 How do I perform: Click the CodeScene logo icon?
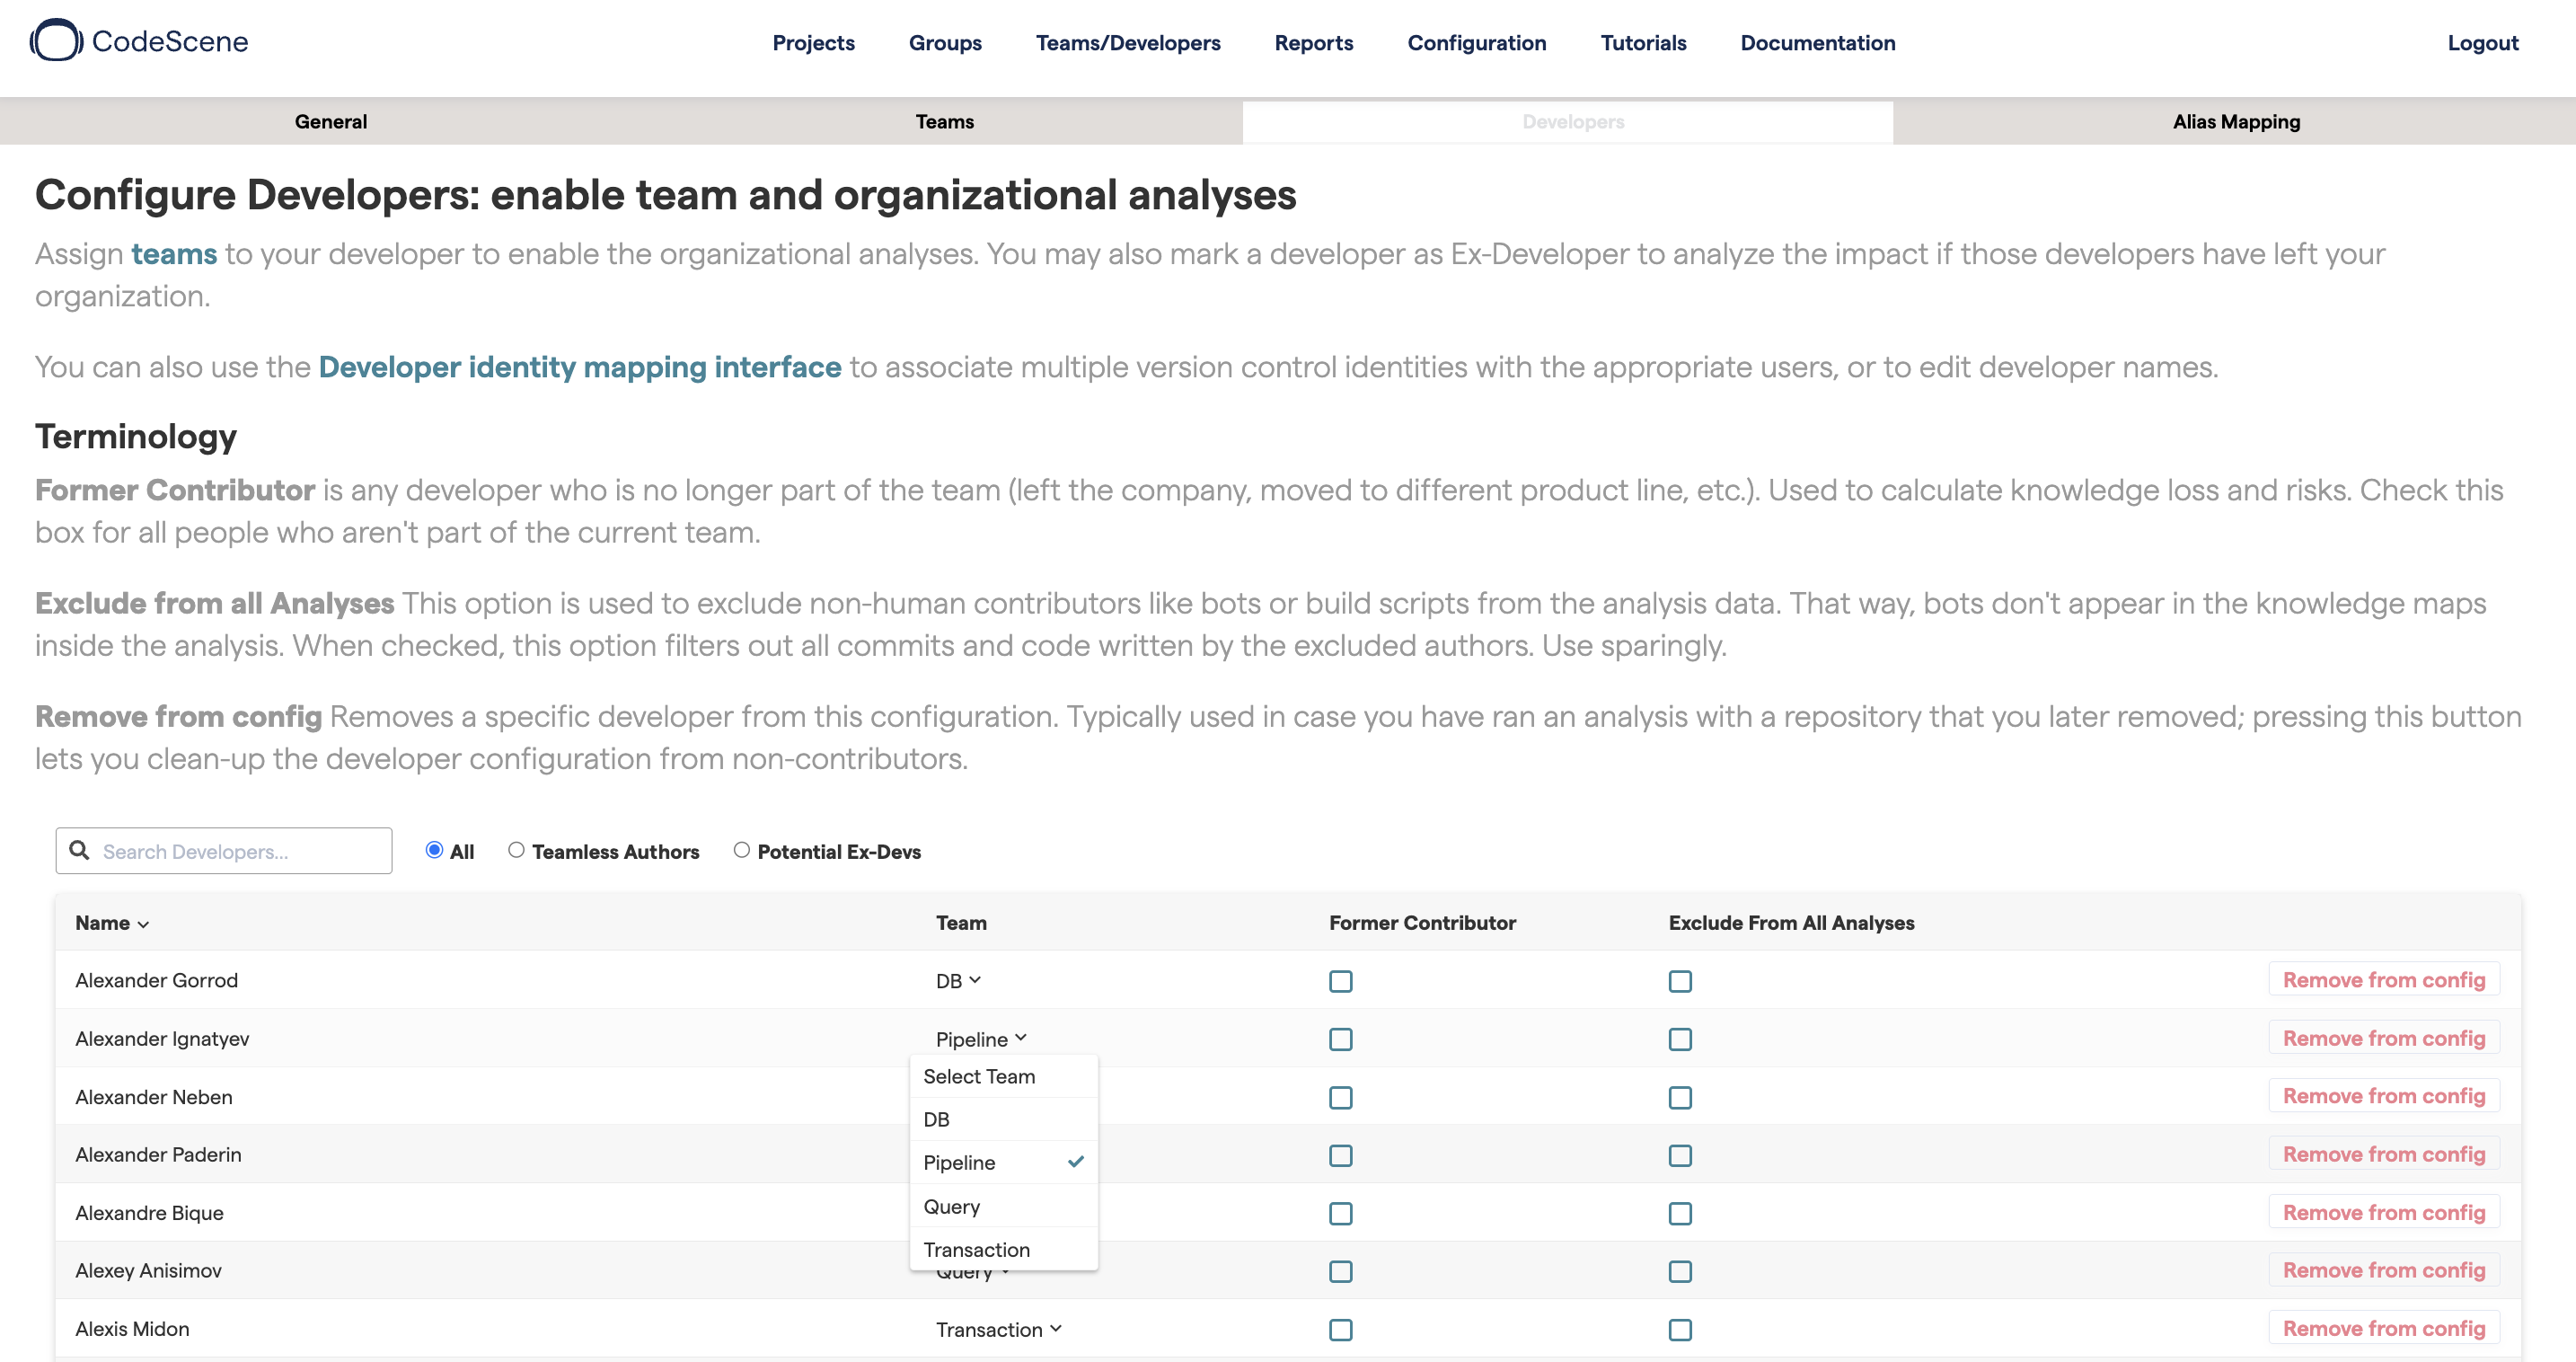[56, 41]
